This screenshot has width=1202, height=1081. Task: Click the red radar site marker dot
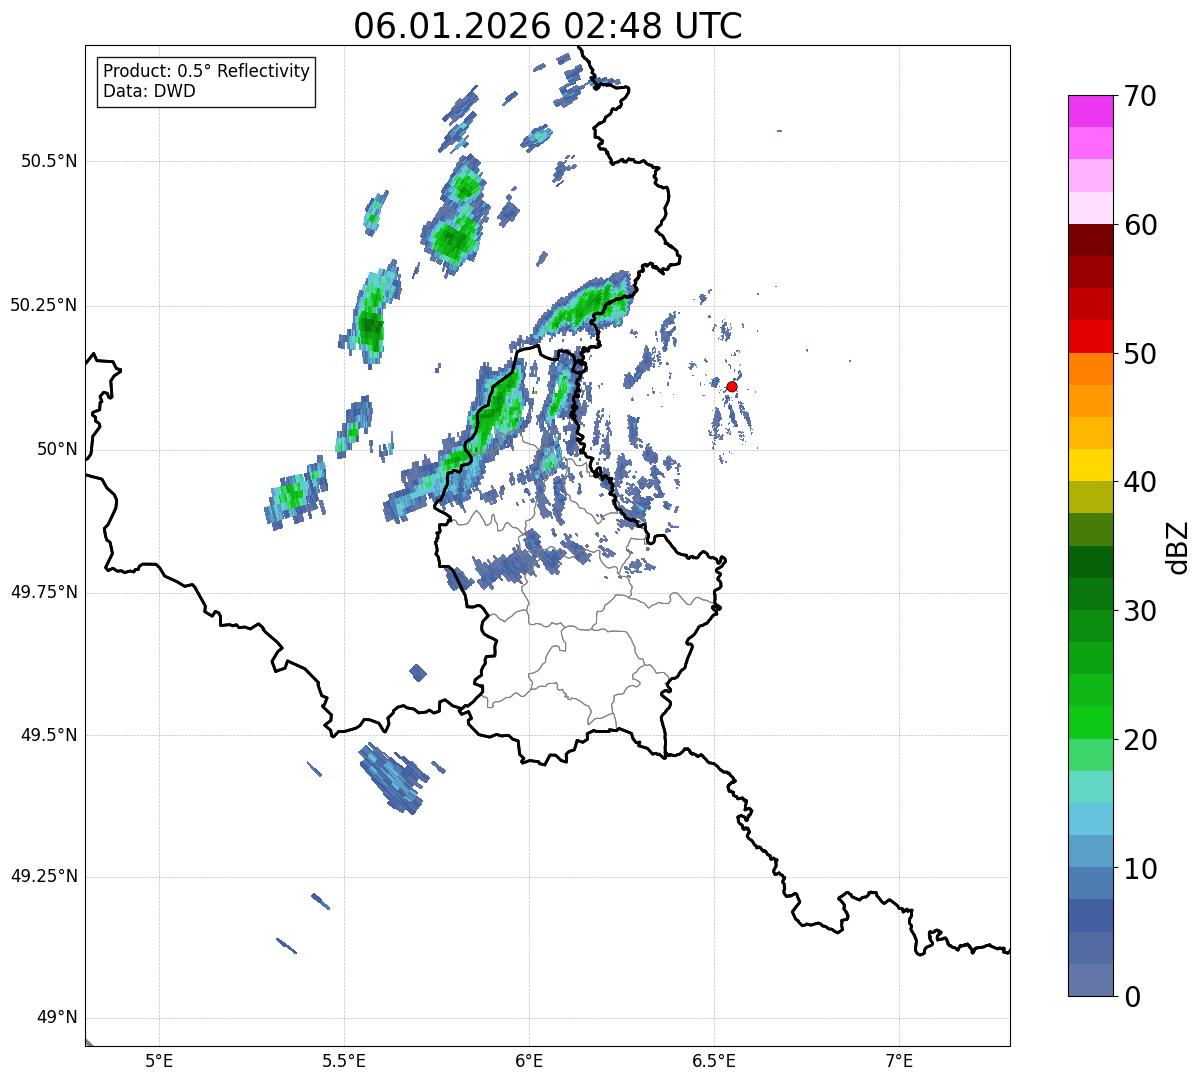[732, 386]
